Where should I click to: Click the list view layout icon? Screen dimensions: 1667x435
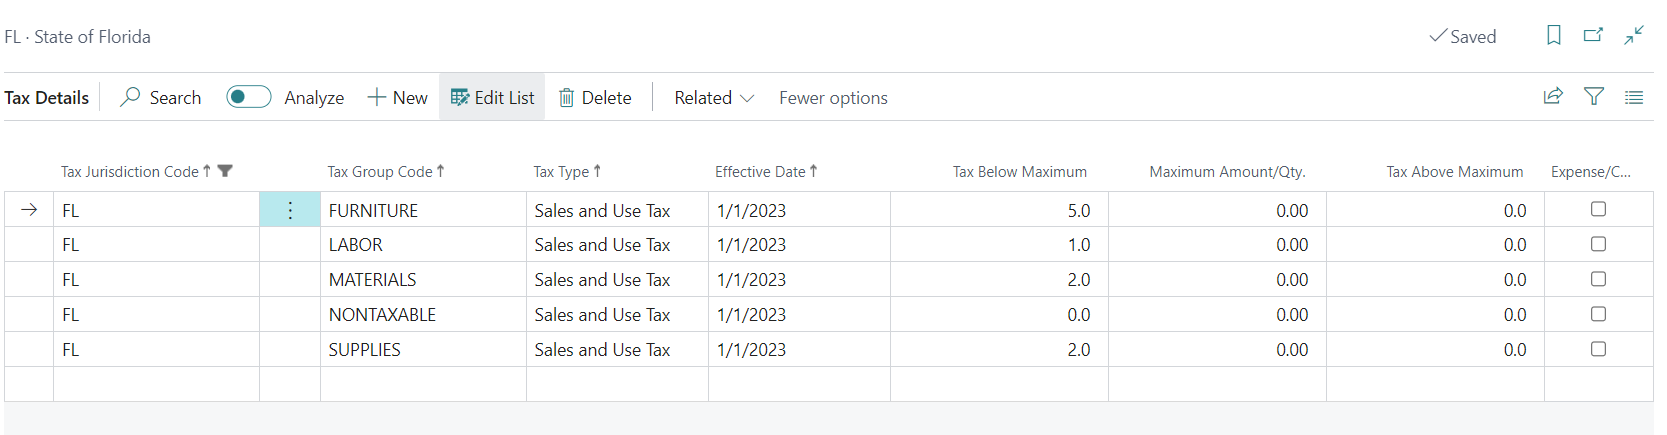tap(1634, 97)
